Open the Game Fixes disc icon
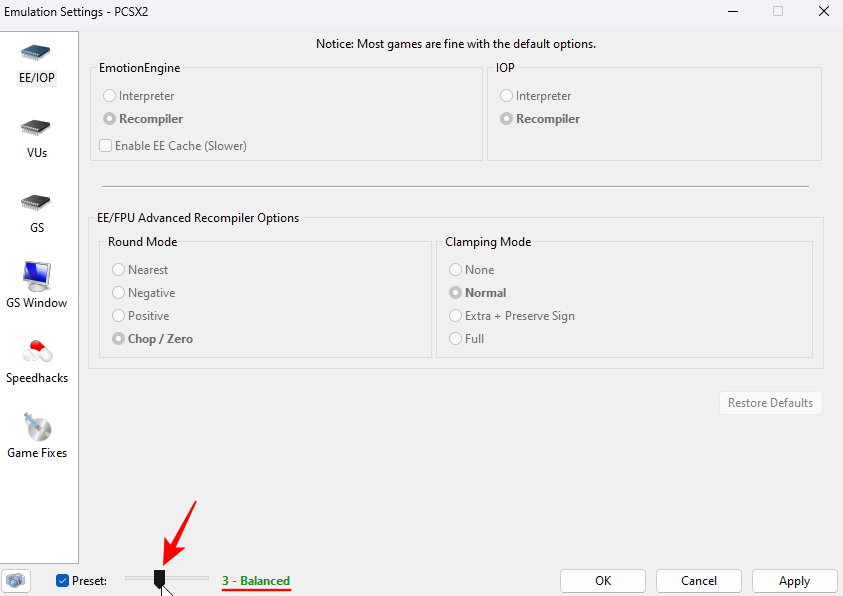 coord(37,427)
